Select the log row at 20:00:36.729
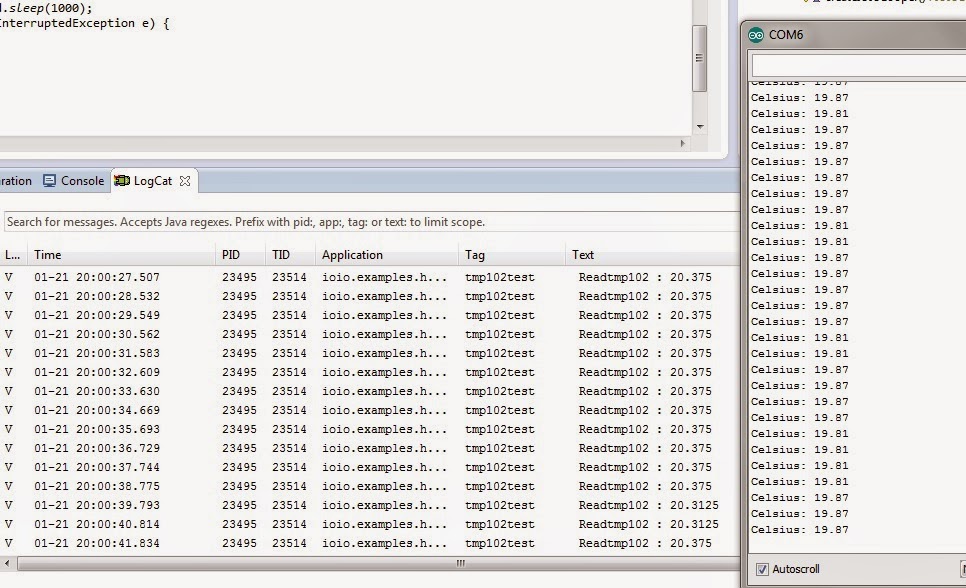The width and height of the screenshot is (966, 588). (x=370, y=449)
